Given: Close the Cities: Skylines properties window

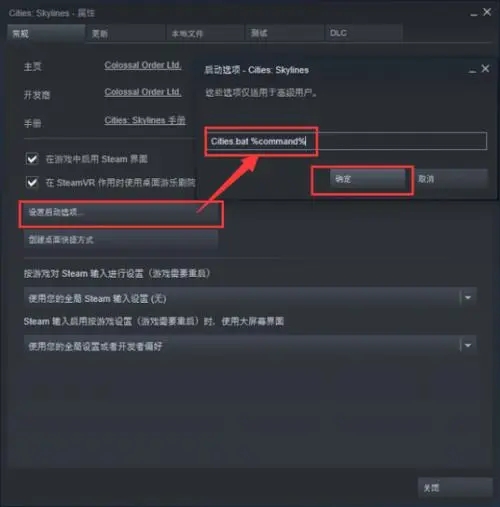Looking at the screenshot, I should (x=487, y=12).
